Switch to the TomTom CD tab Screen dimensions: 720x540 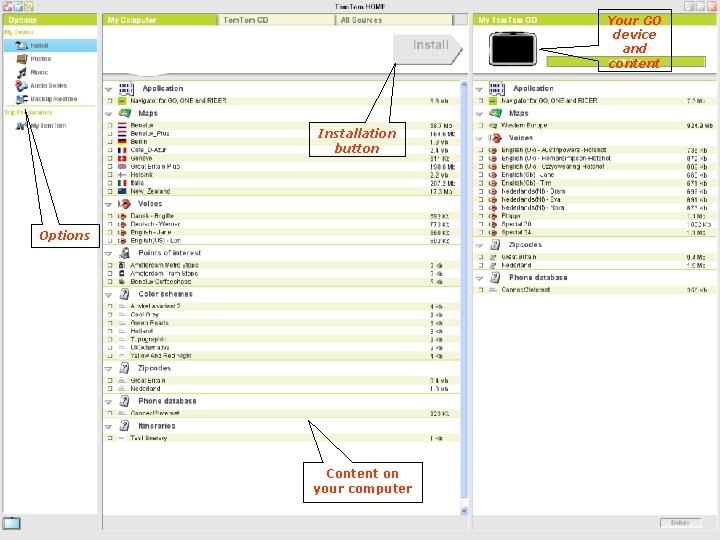[276, 20]
